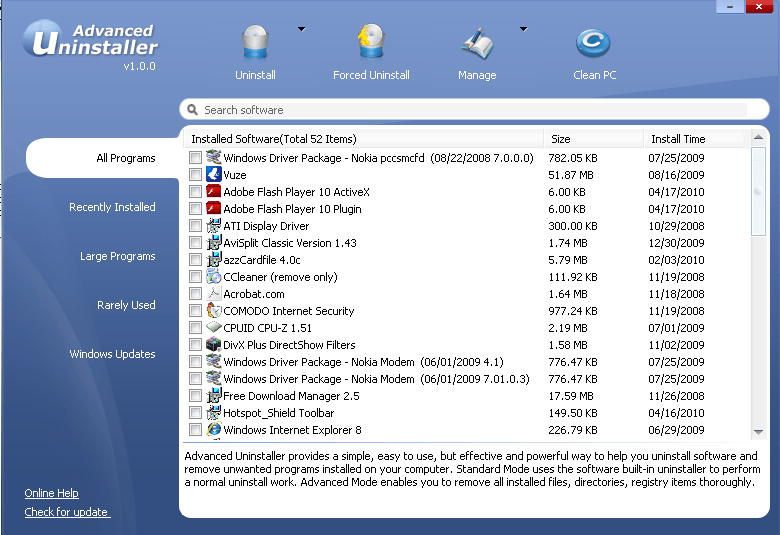This screenshot has height=535, width=780.
Task: Click the Vuze program icon
Action: 214,175
